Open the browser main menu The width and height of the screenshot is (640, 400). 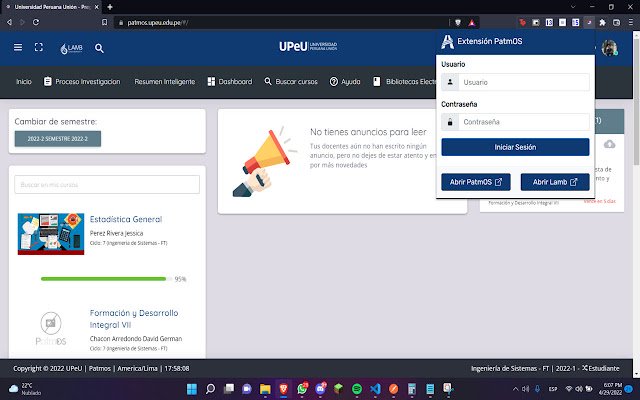(x=631, y=22)
